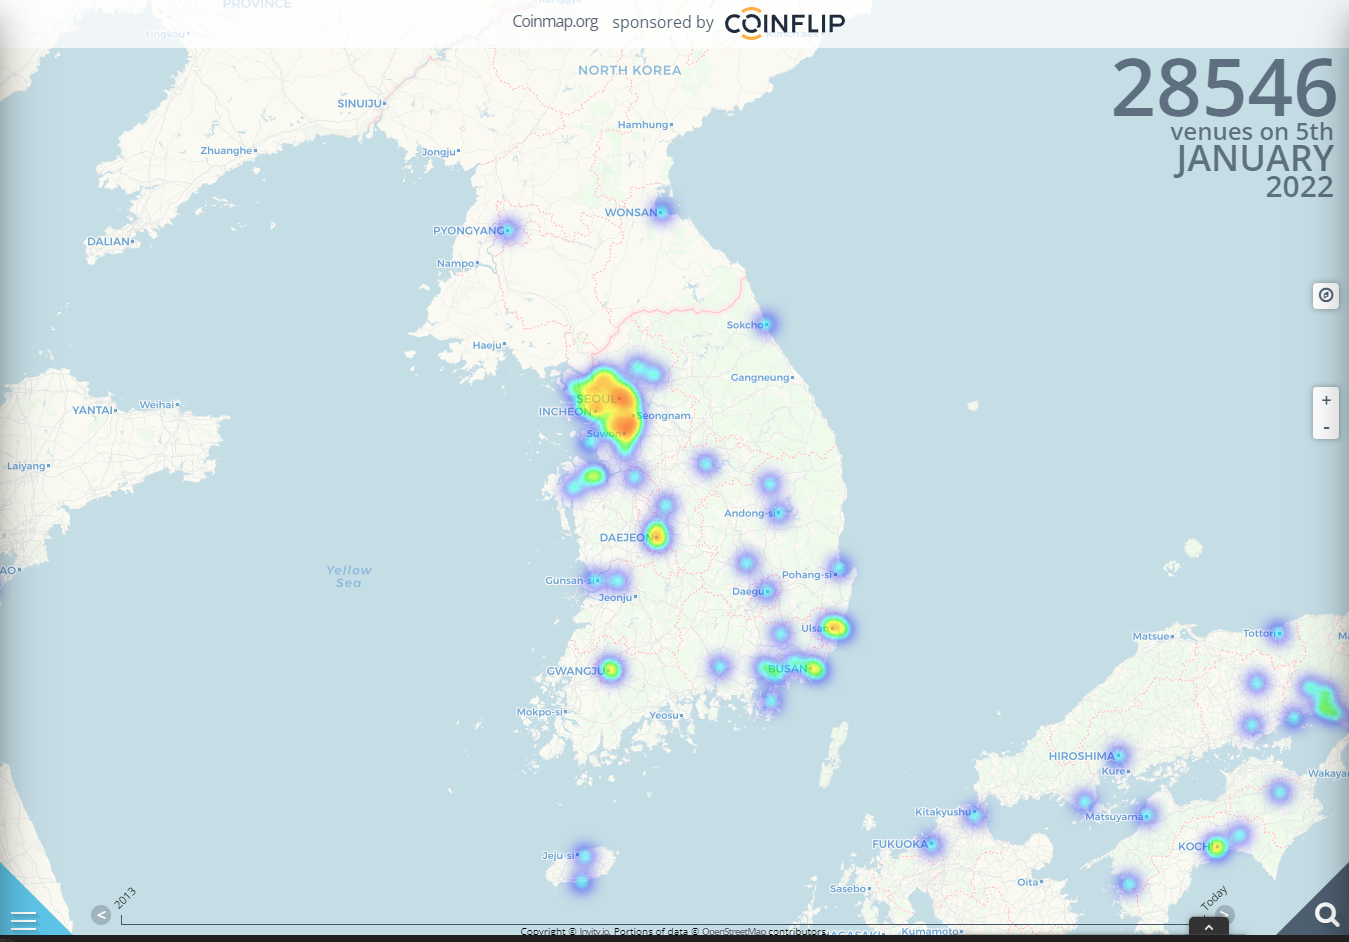The image size is (1349, 942).
Task: Click the INCHEON map label
Action: tap(565, 411)
